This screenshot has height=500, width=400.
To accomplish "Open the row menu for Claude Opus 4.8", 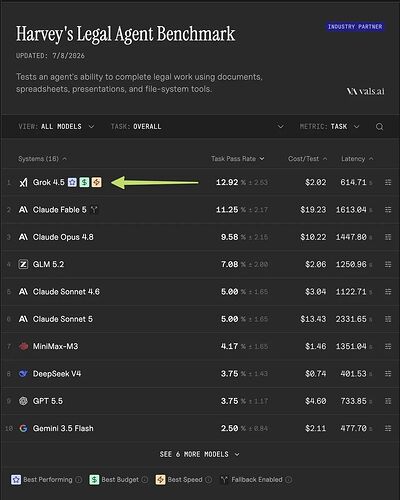I will (x=388, y=237).
